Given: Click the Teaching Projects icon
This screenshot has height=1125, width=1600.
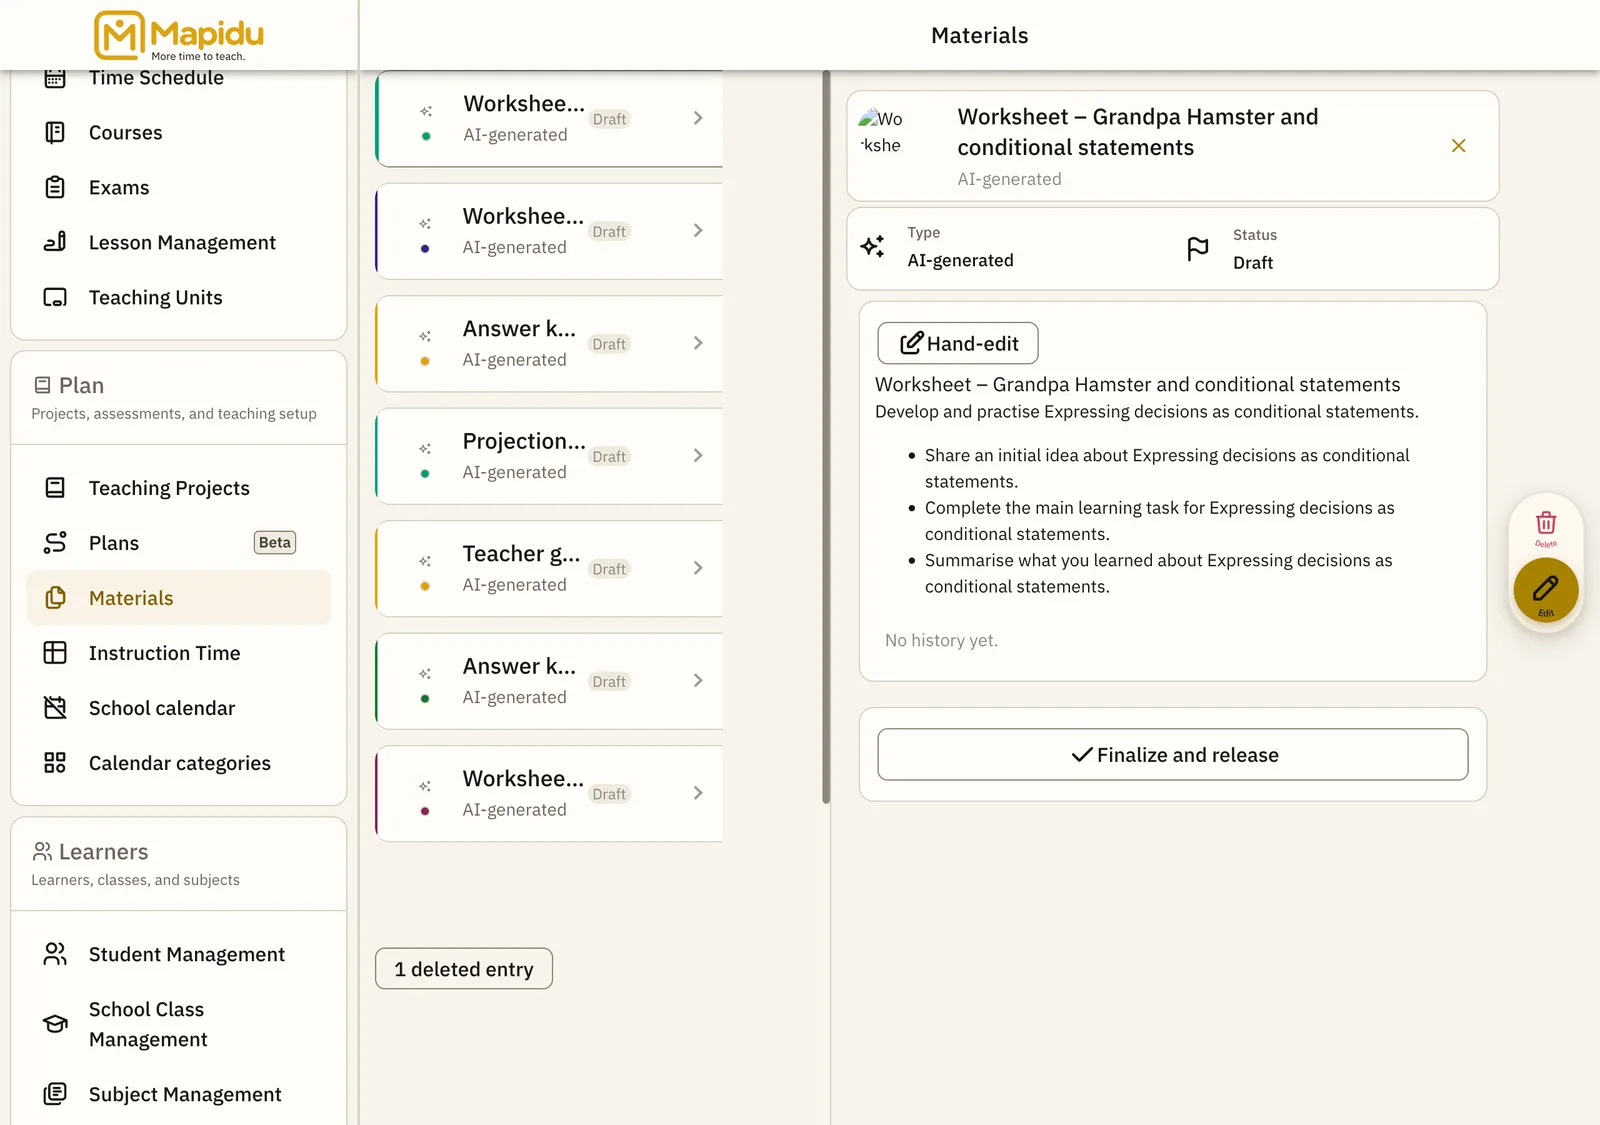Looking at the screenshot, I should 55,488.
